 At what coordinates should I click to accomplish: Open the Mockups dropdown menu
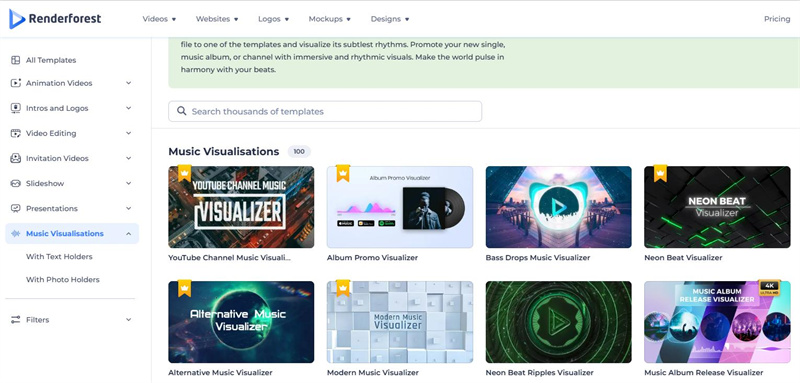click(330, 19)
